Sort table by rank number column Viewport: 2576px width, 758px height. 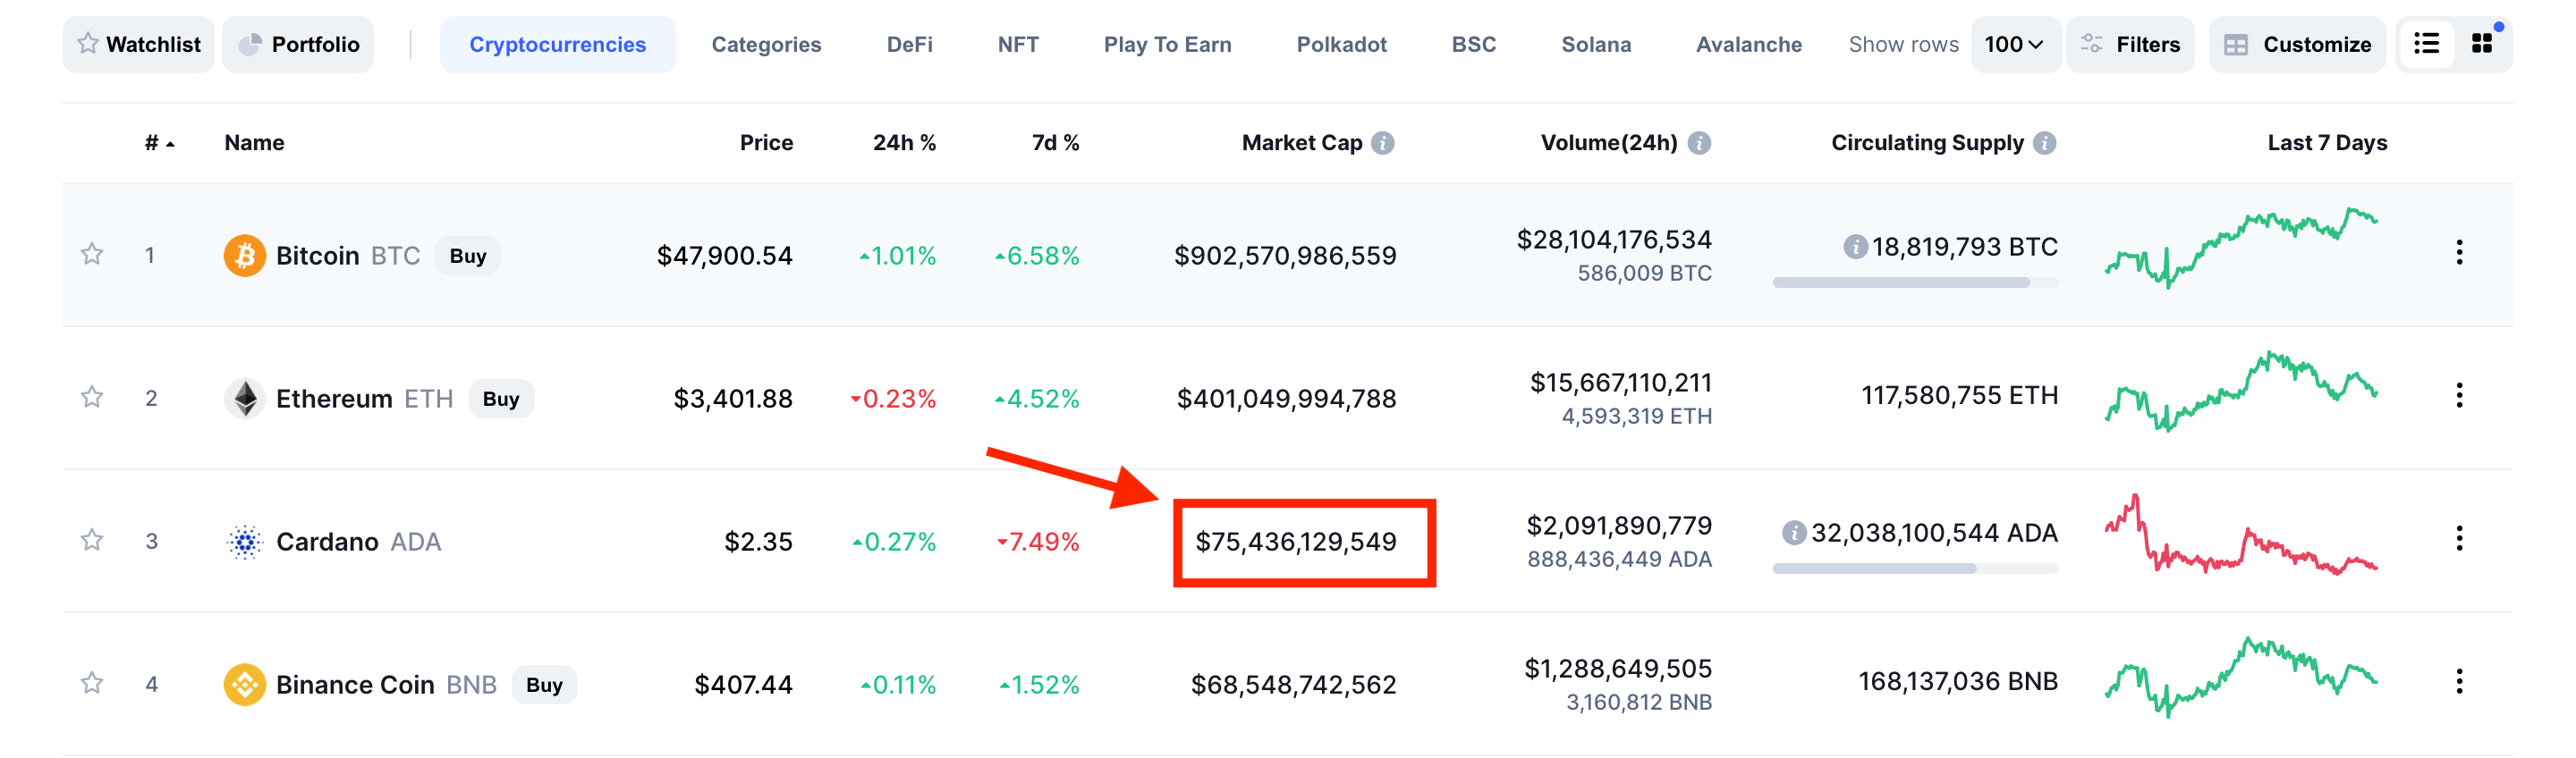click(159, 143)
